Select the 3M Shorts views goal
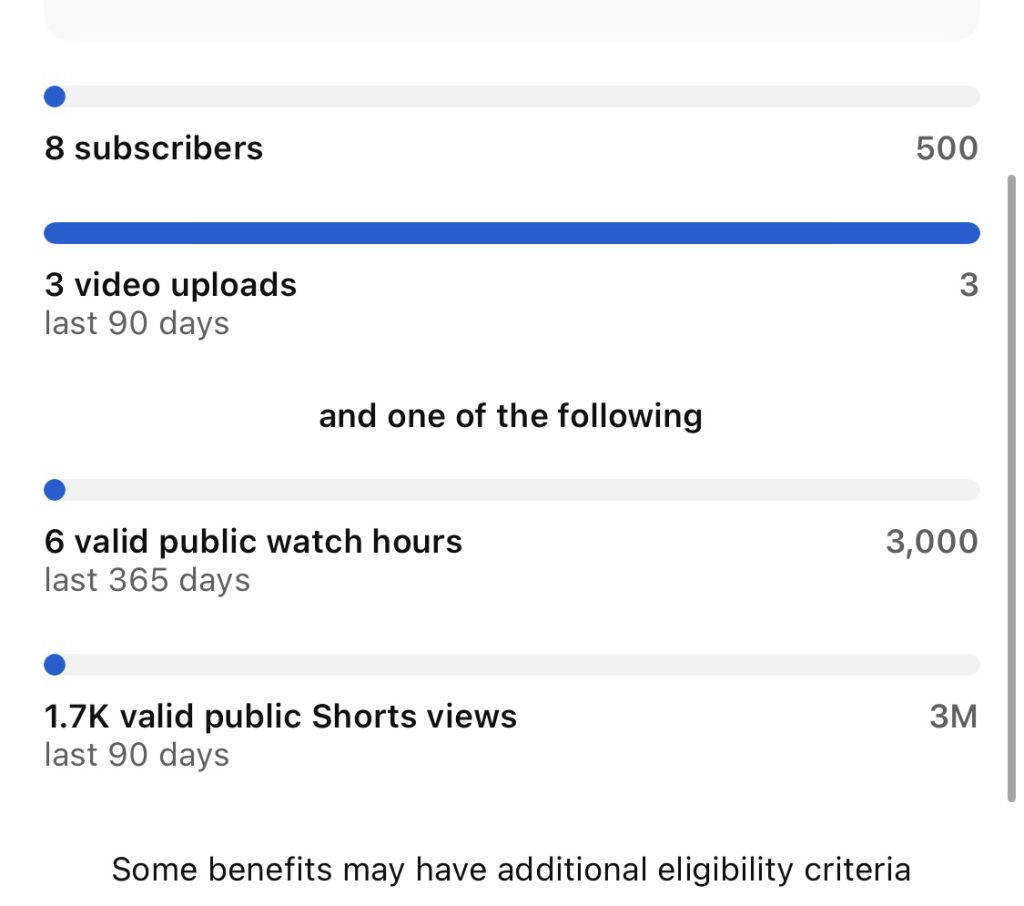1024x906 pixels. point(953,717)
